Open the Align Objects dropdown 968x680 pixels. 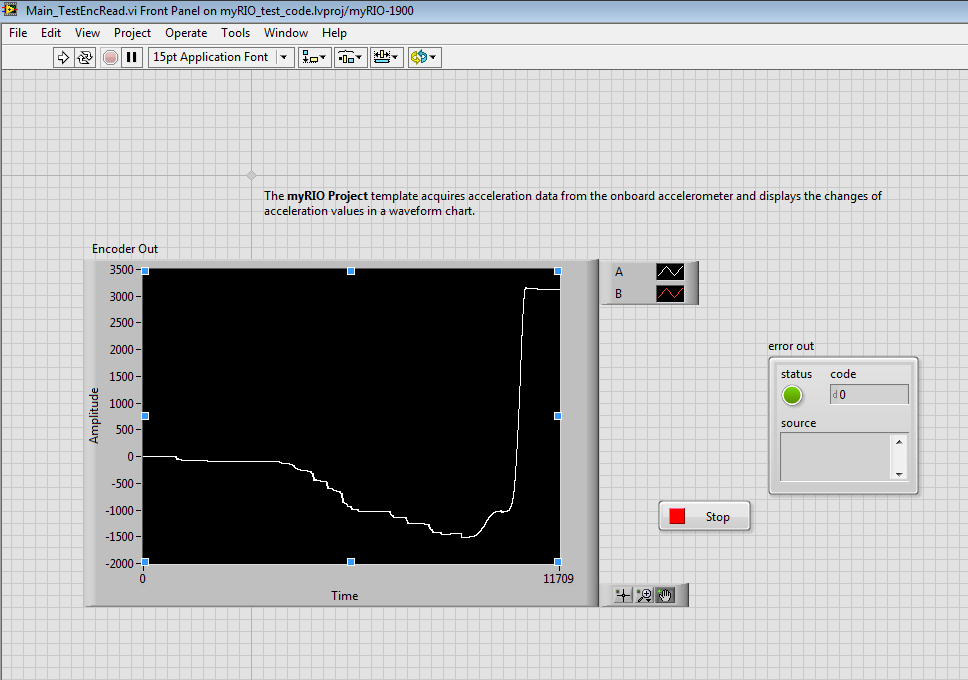[314, 57]
